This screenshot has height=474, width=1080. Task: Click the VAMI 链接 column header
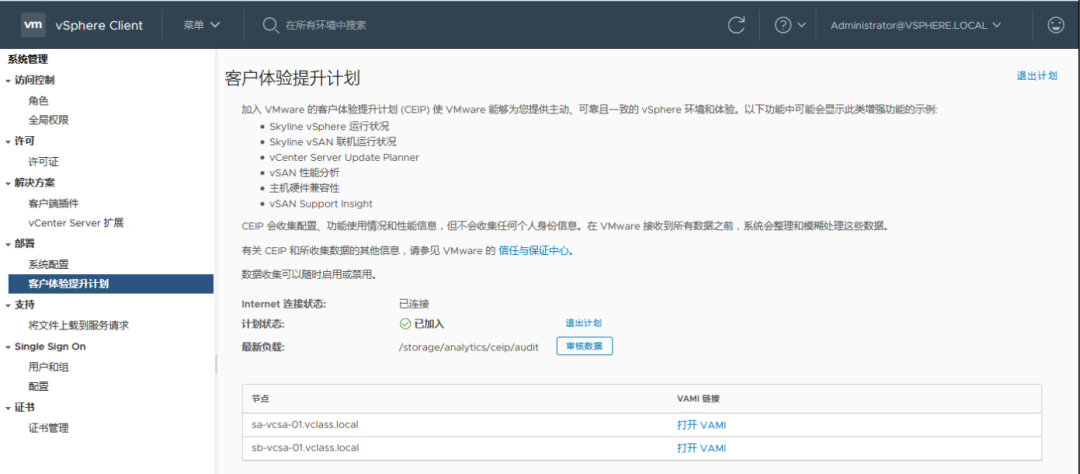coord(698,399)
